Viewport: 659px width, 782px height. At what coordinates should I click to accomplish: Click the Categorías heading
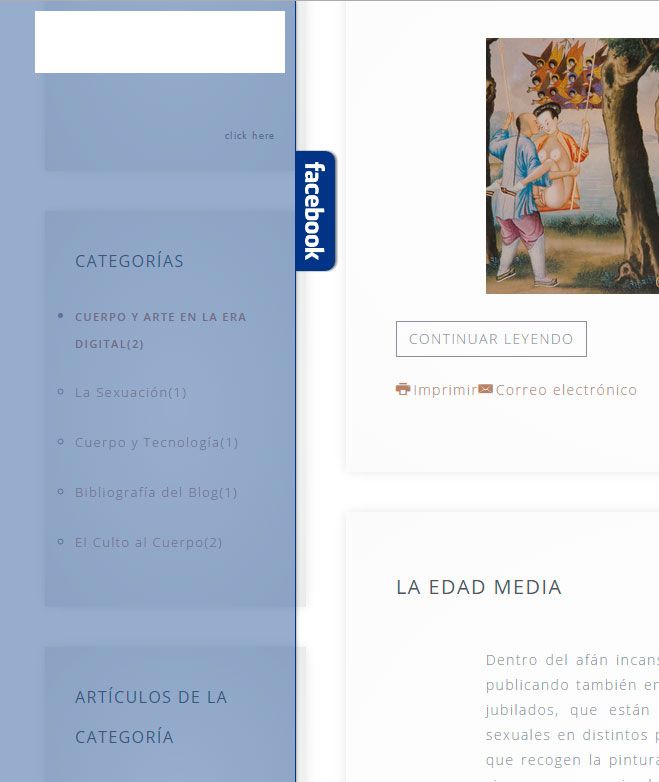[x=129, y=261]
